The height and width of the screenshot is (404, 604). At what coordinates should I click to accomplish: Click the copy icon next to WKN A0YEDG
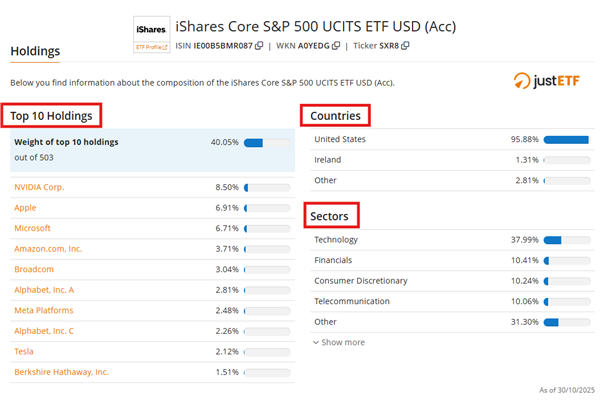point(336,45)
